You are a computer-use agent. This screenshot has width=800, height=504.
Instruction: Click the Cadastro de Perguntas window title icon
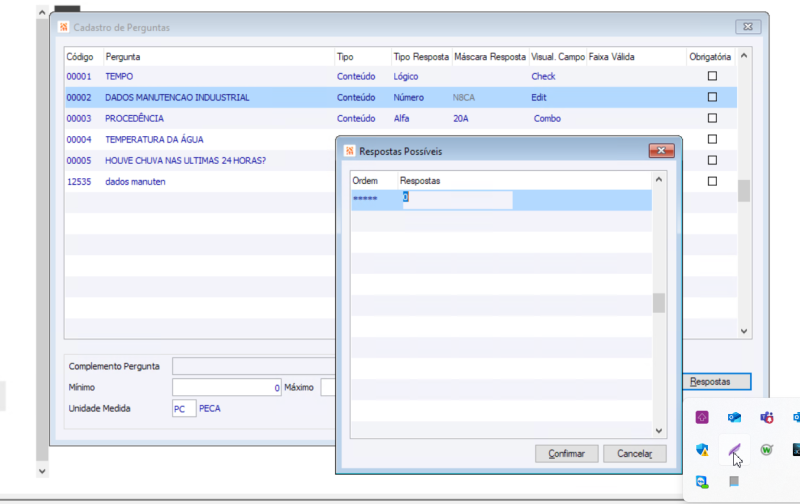coord(64,27)
